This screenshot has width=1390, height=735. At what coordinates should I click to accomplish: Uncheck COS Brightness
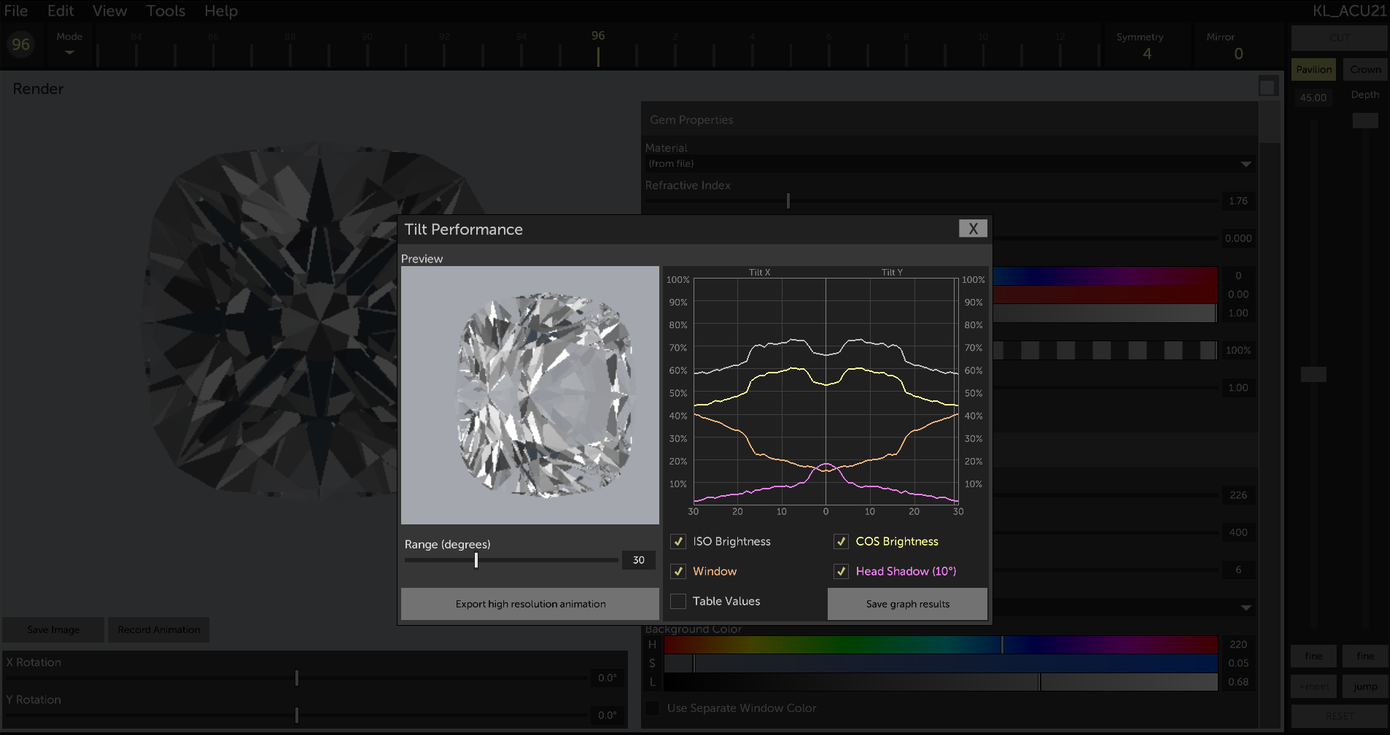click(841, 541)
